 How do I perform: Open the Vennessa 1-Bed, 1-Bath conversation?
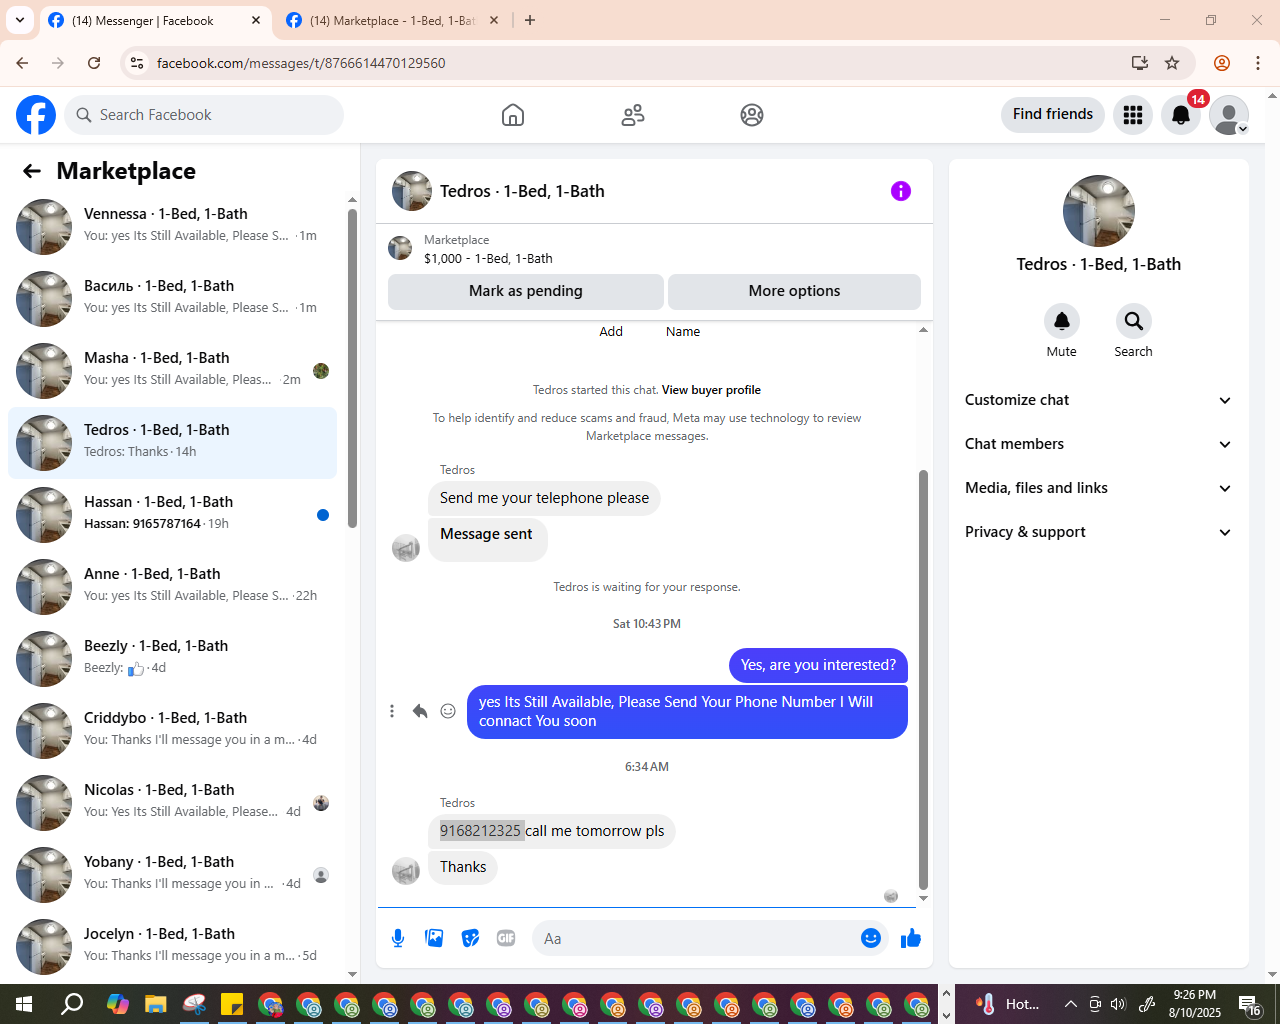(x=172, y=227)
